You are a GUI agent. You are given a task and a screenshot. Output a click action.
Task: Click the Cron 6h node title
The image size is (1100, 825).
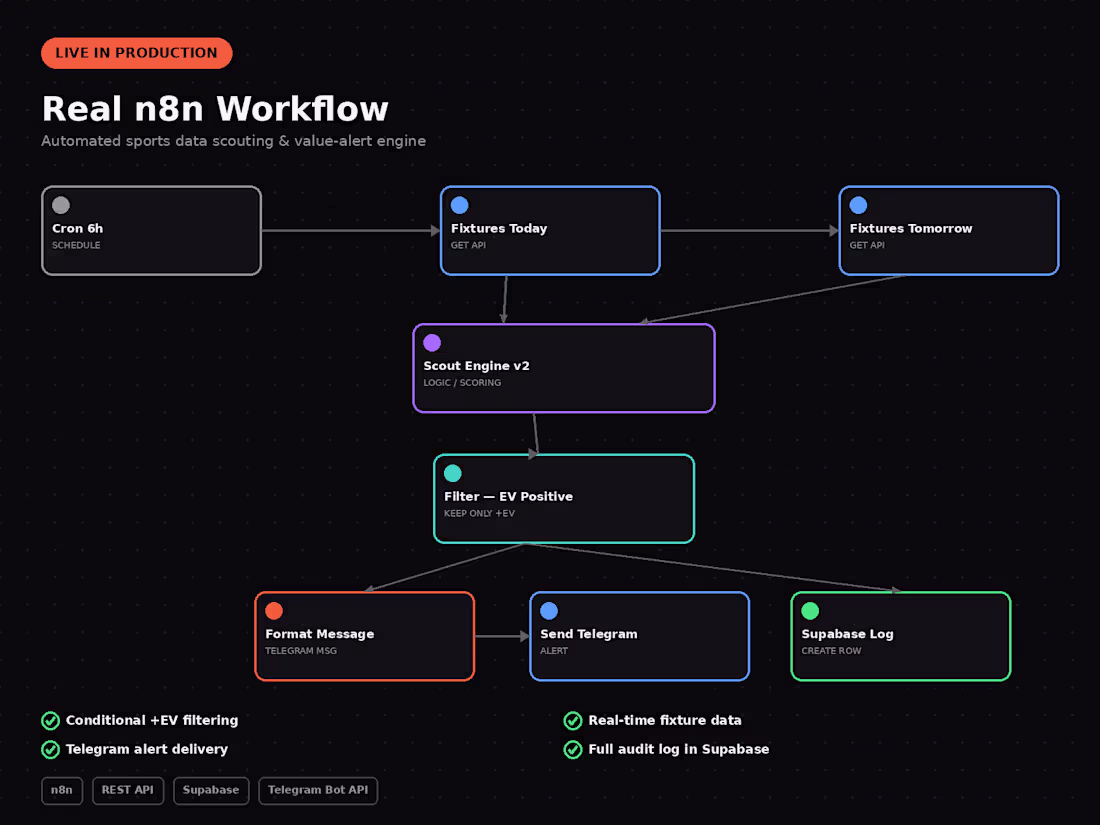(78, 228)
